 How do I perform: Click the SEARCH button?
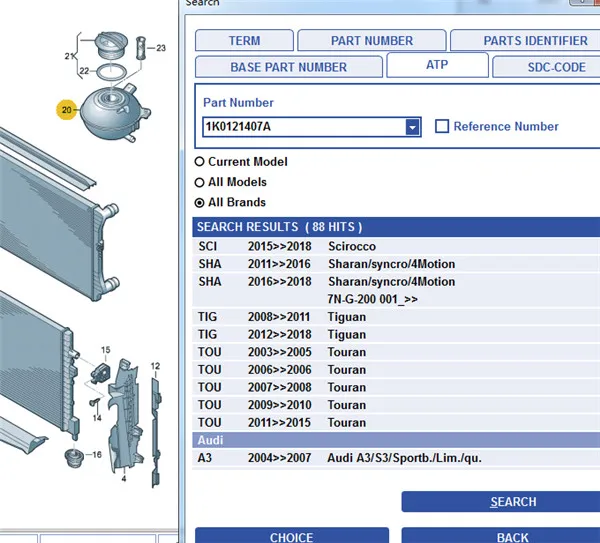point(501,502)
